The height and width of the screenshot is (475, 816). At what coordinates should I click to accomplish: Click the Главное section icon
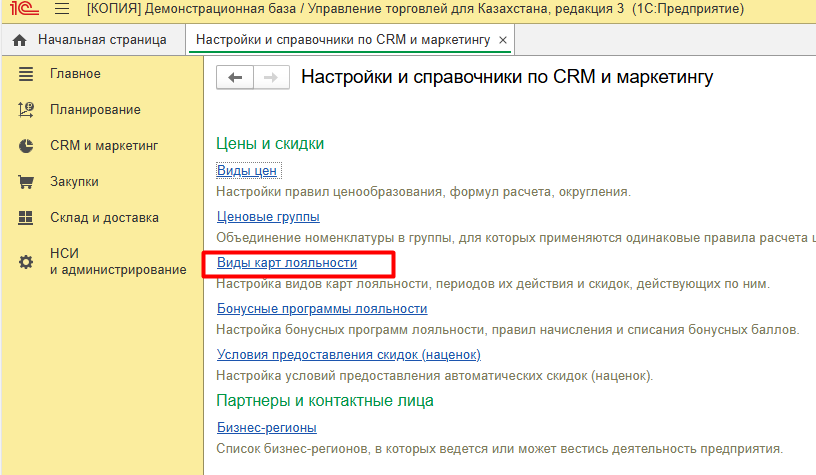pos(27,74)
